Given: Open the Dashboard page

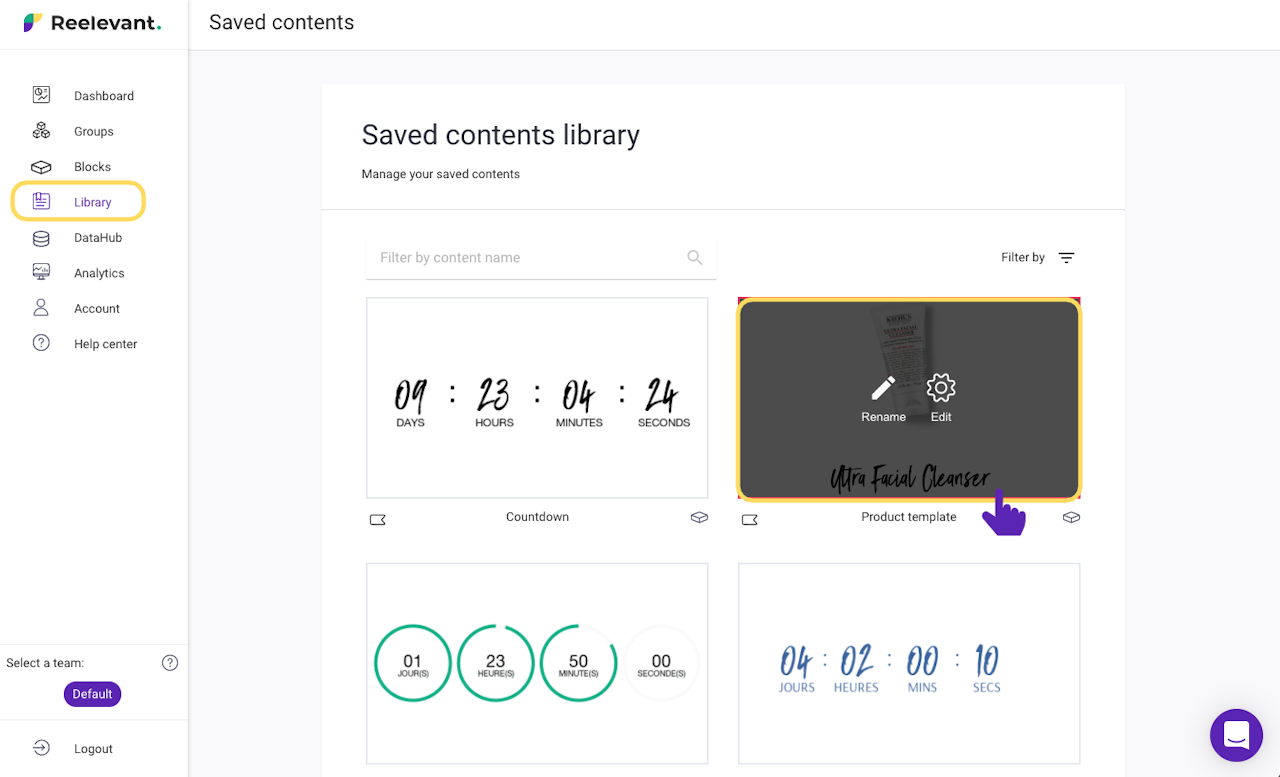Looking at the screenshot, I should 103,96.
